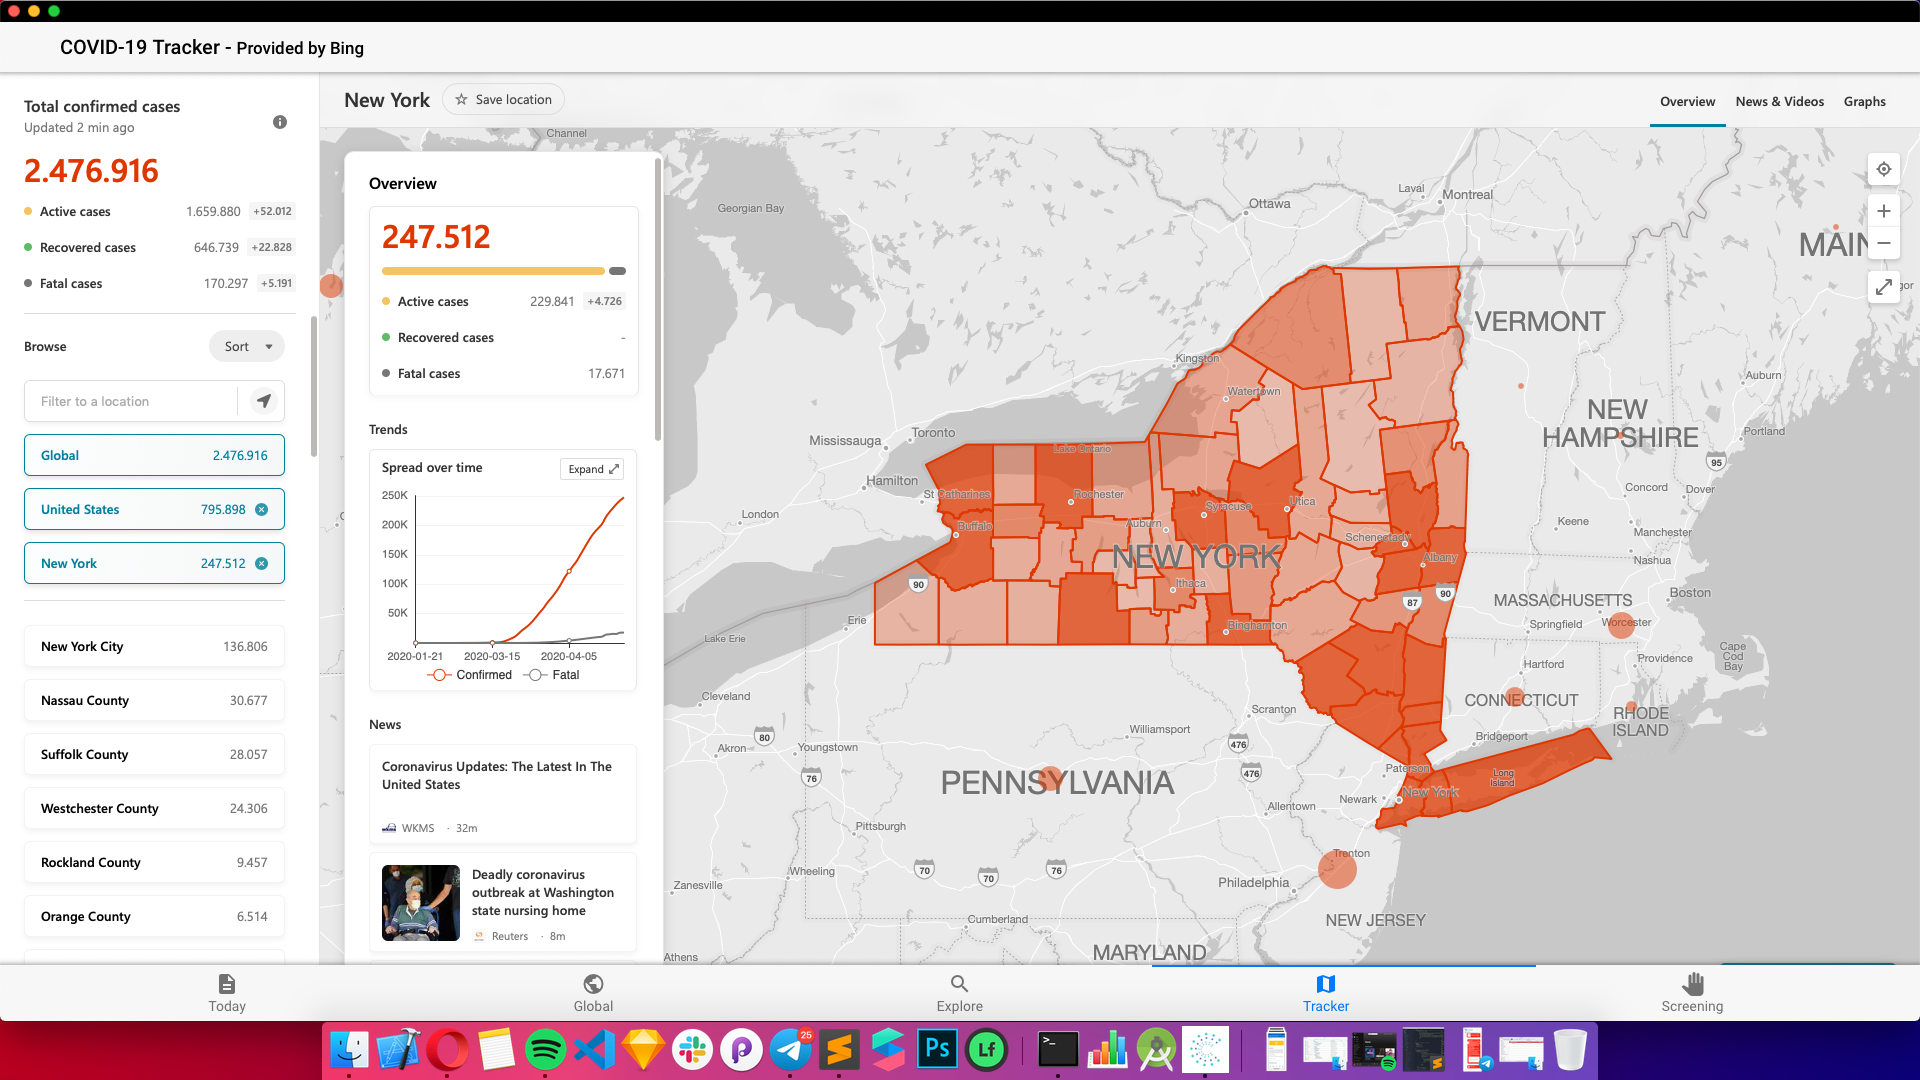This screenshot has height=1080, width=1920.
Task: Open the Screening tab
Action: 1692,993
